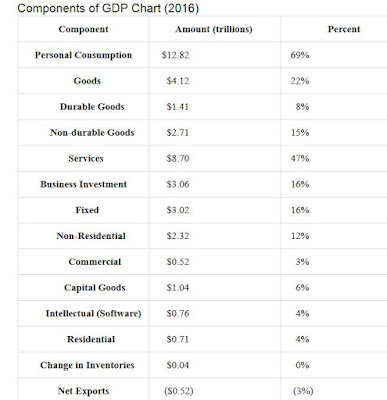
Task: Select the Non-Residential row label
Action: tap(91, 236)
